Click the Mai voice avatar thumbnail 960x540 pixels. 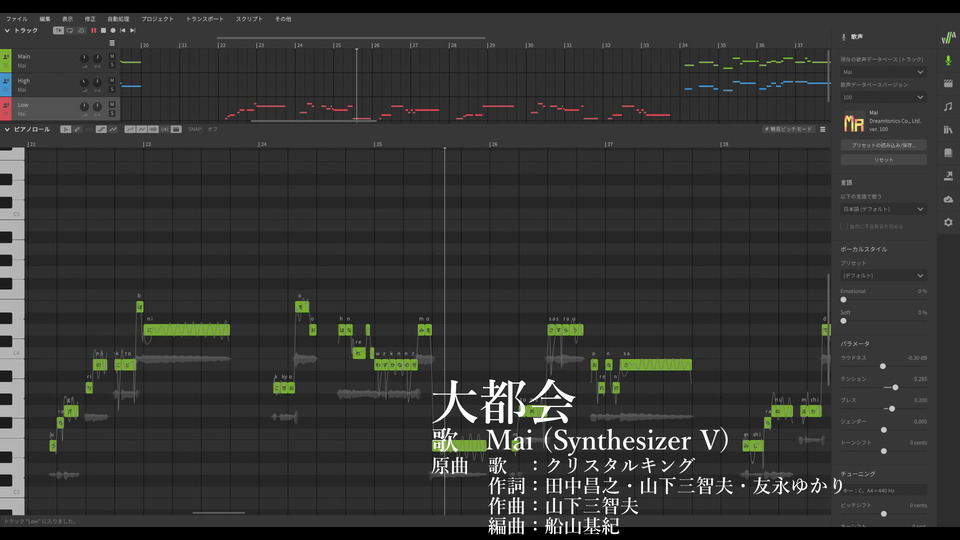[x=853, y=122]
